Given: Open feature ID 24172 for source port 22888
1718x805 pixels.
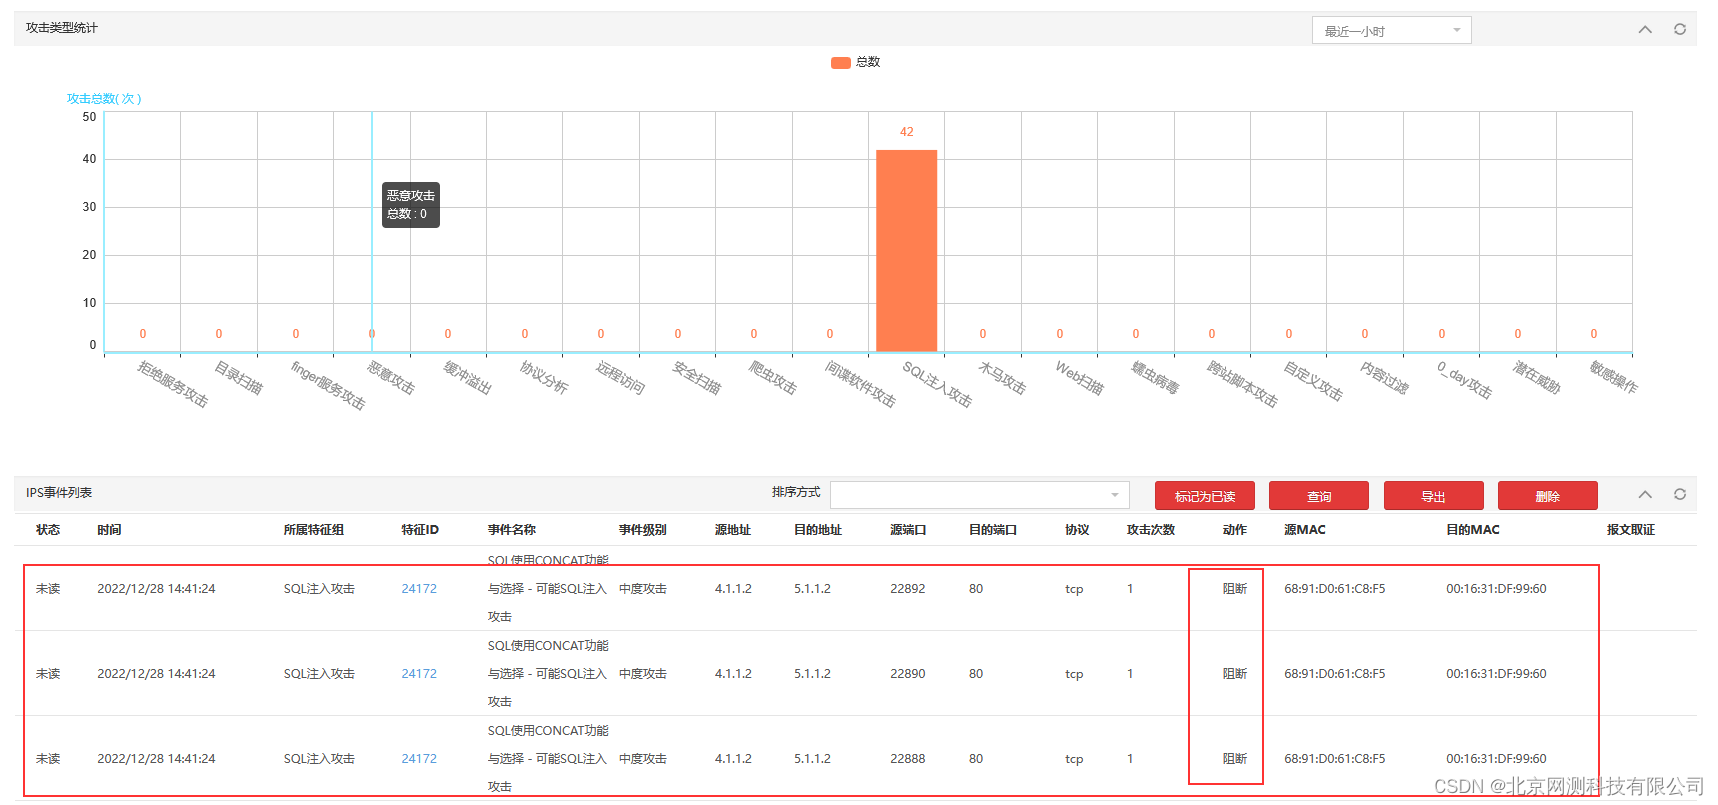Looking at the screenshot, I should pos(419,759).
